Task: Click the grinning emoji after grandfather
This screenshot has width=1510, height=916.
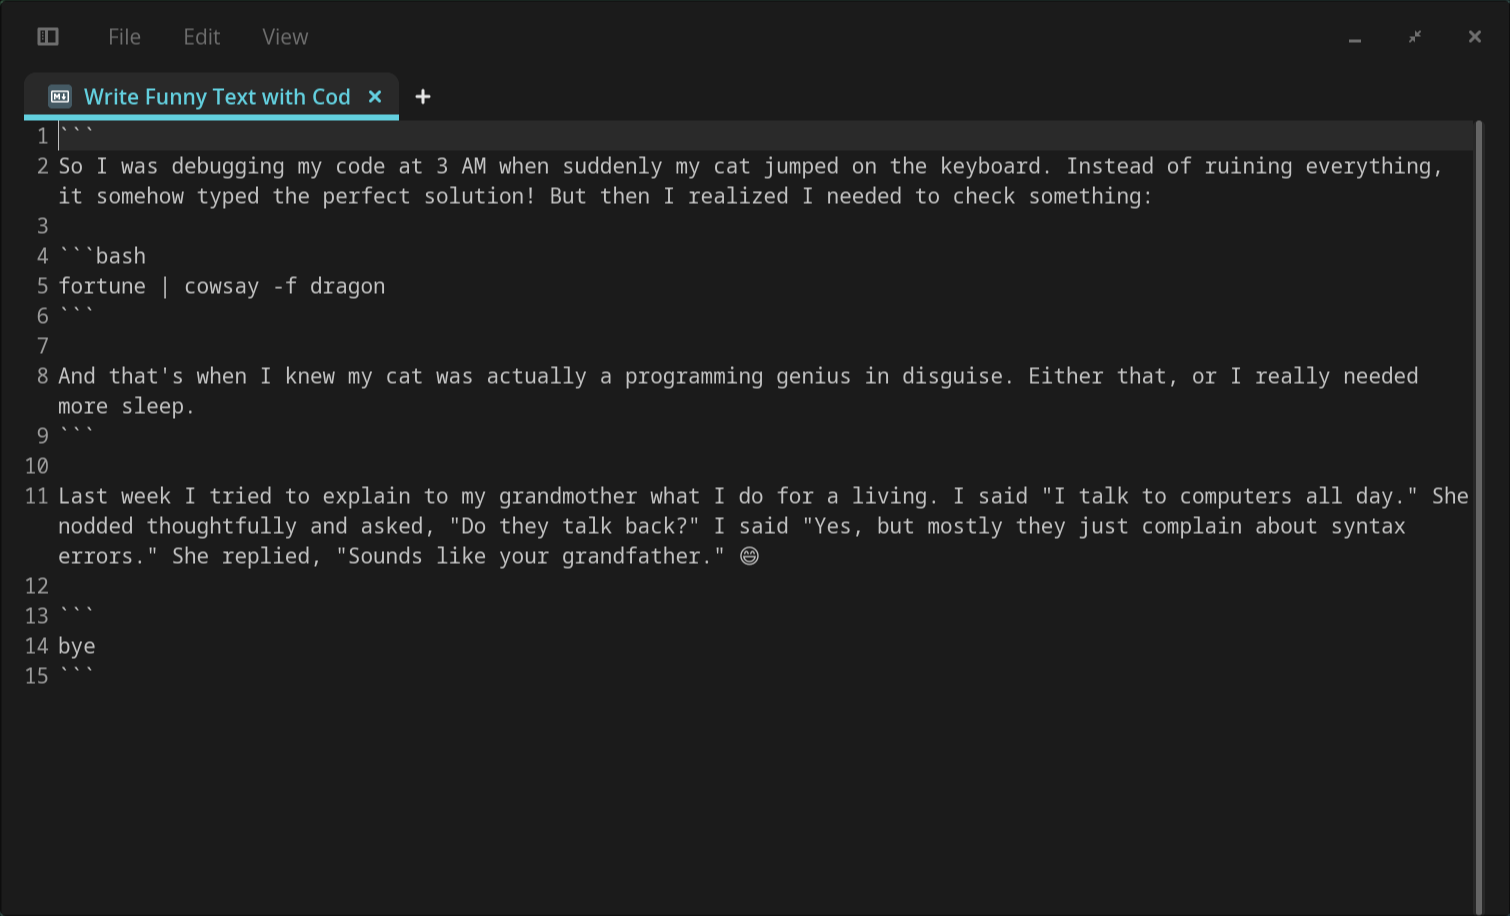Action: click(x=749, y=557)
